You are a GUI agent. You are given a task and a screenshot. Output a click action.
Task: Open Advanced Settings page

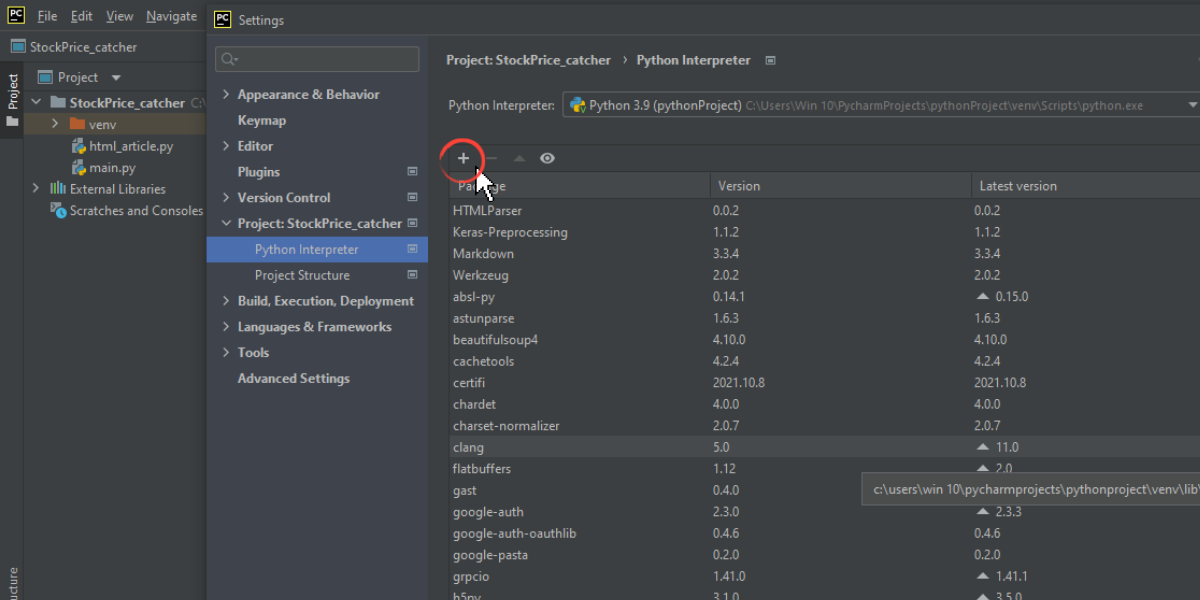coord(294,378)
